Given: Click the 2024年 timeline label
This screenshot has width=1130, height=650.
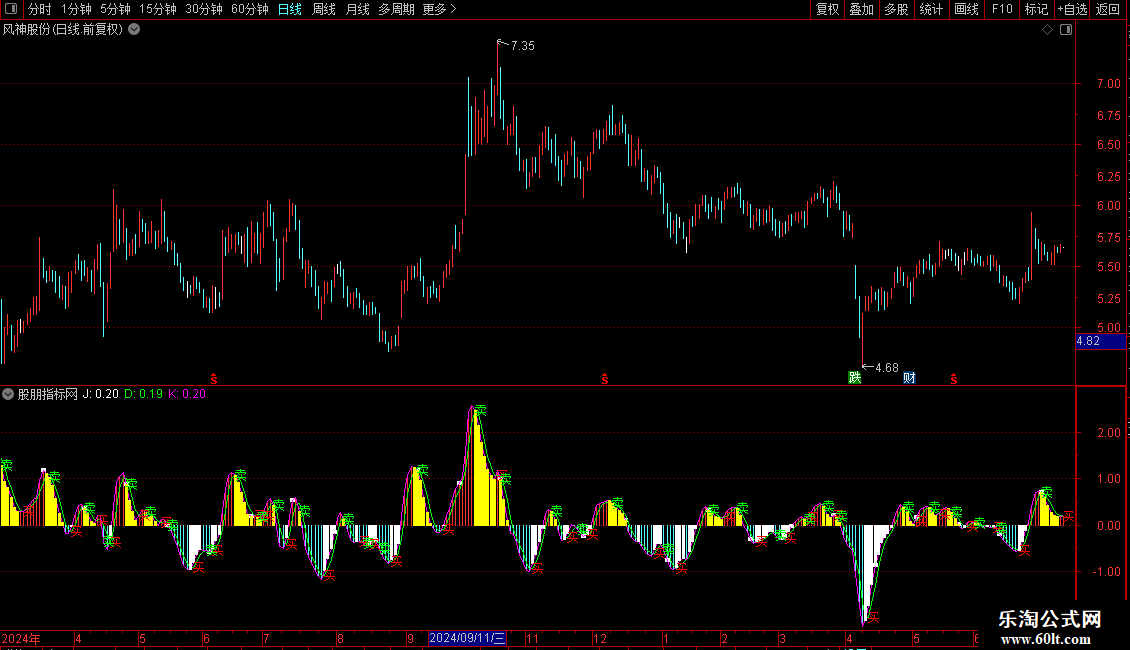Looking at the screenshot, I should pyautogui.click(x=21, y=638).
